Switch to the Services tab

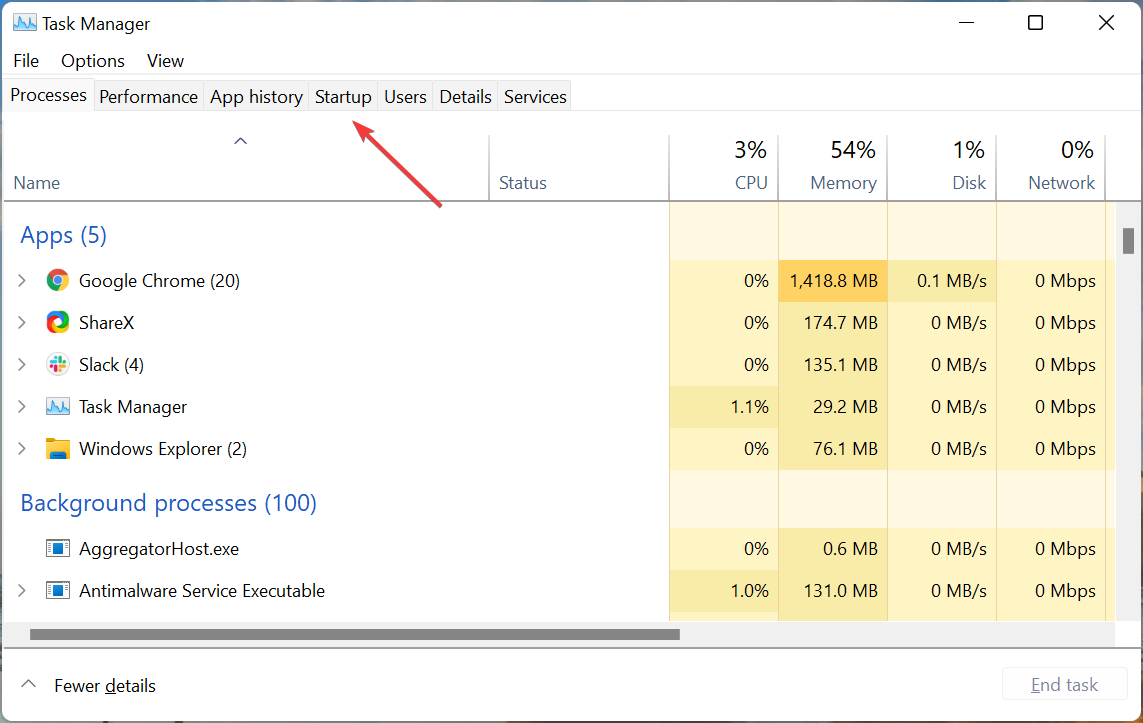(535, 97)
